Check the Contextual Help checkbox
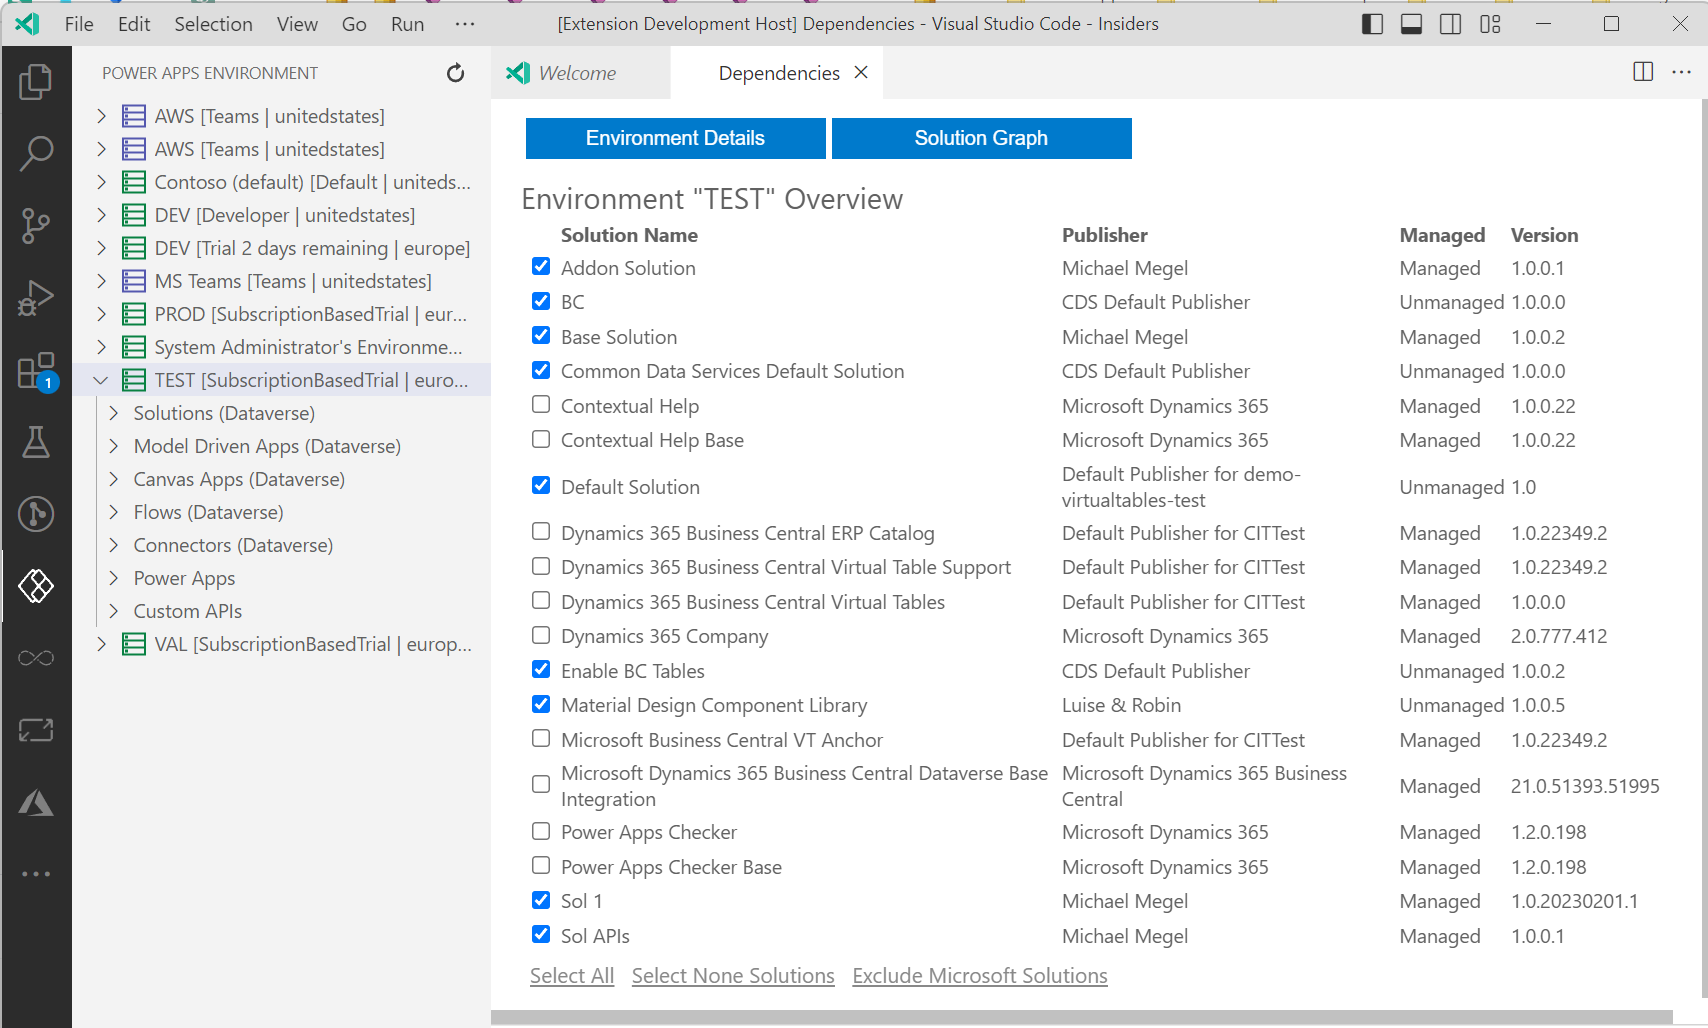 (x=541, y=404)
